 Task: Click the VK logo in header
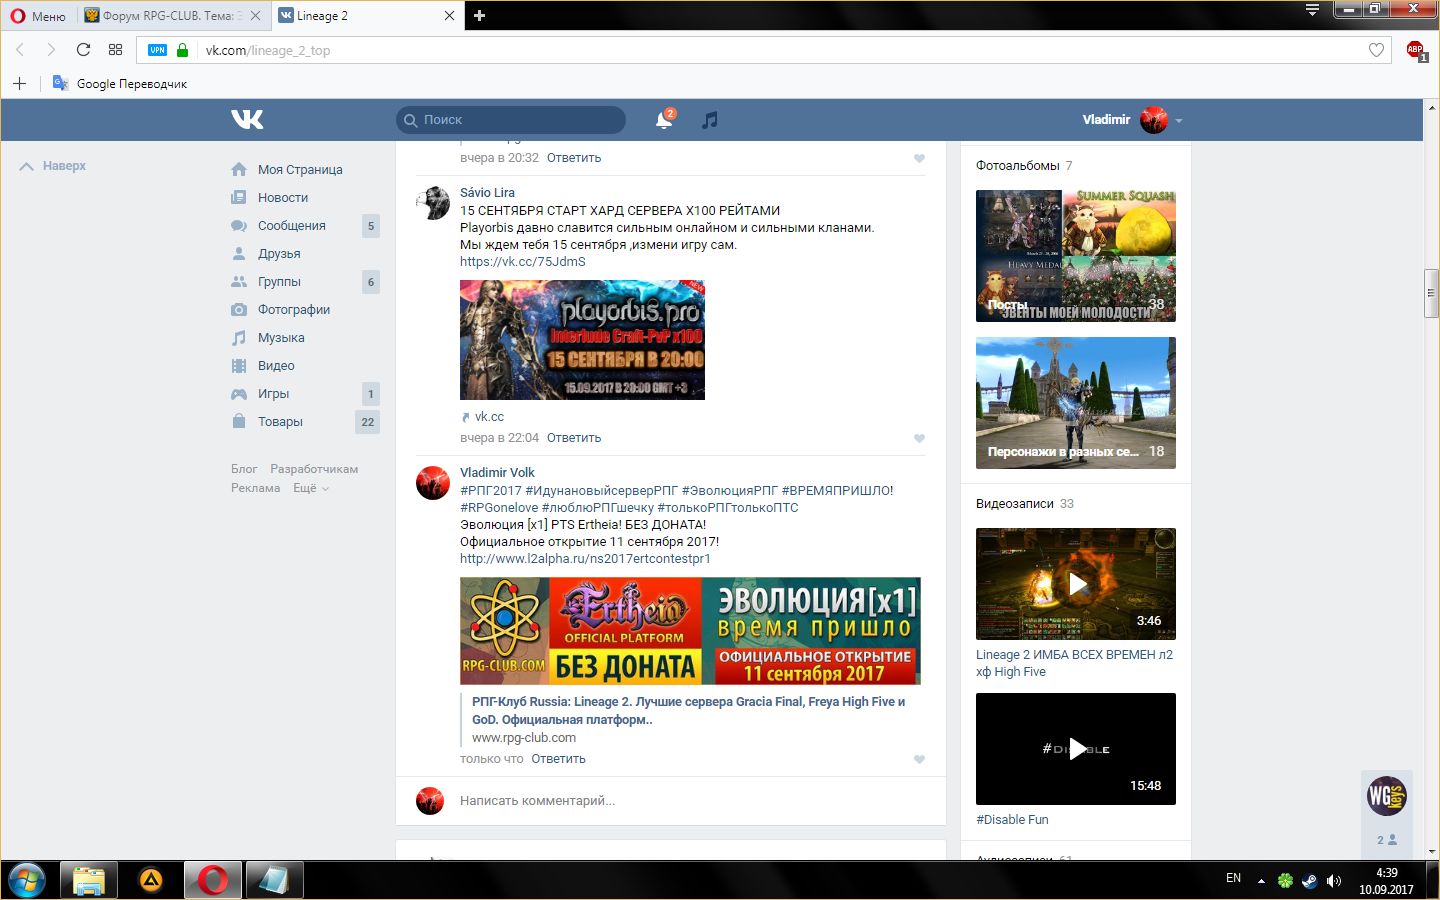click(x=247, y=120)
